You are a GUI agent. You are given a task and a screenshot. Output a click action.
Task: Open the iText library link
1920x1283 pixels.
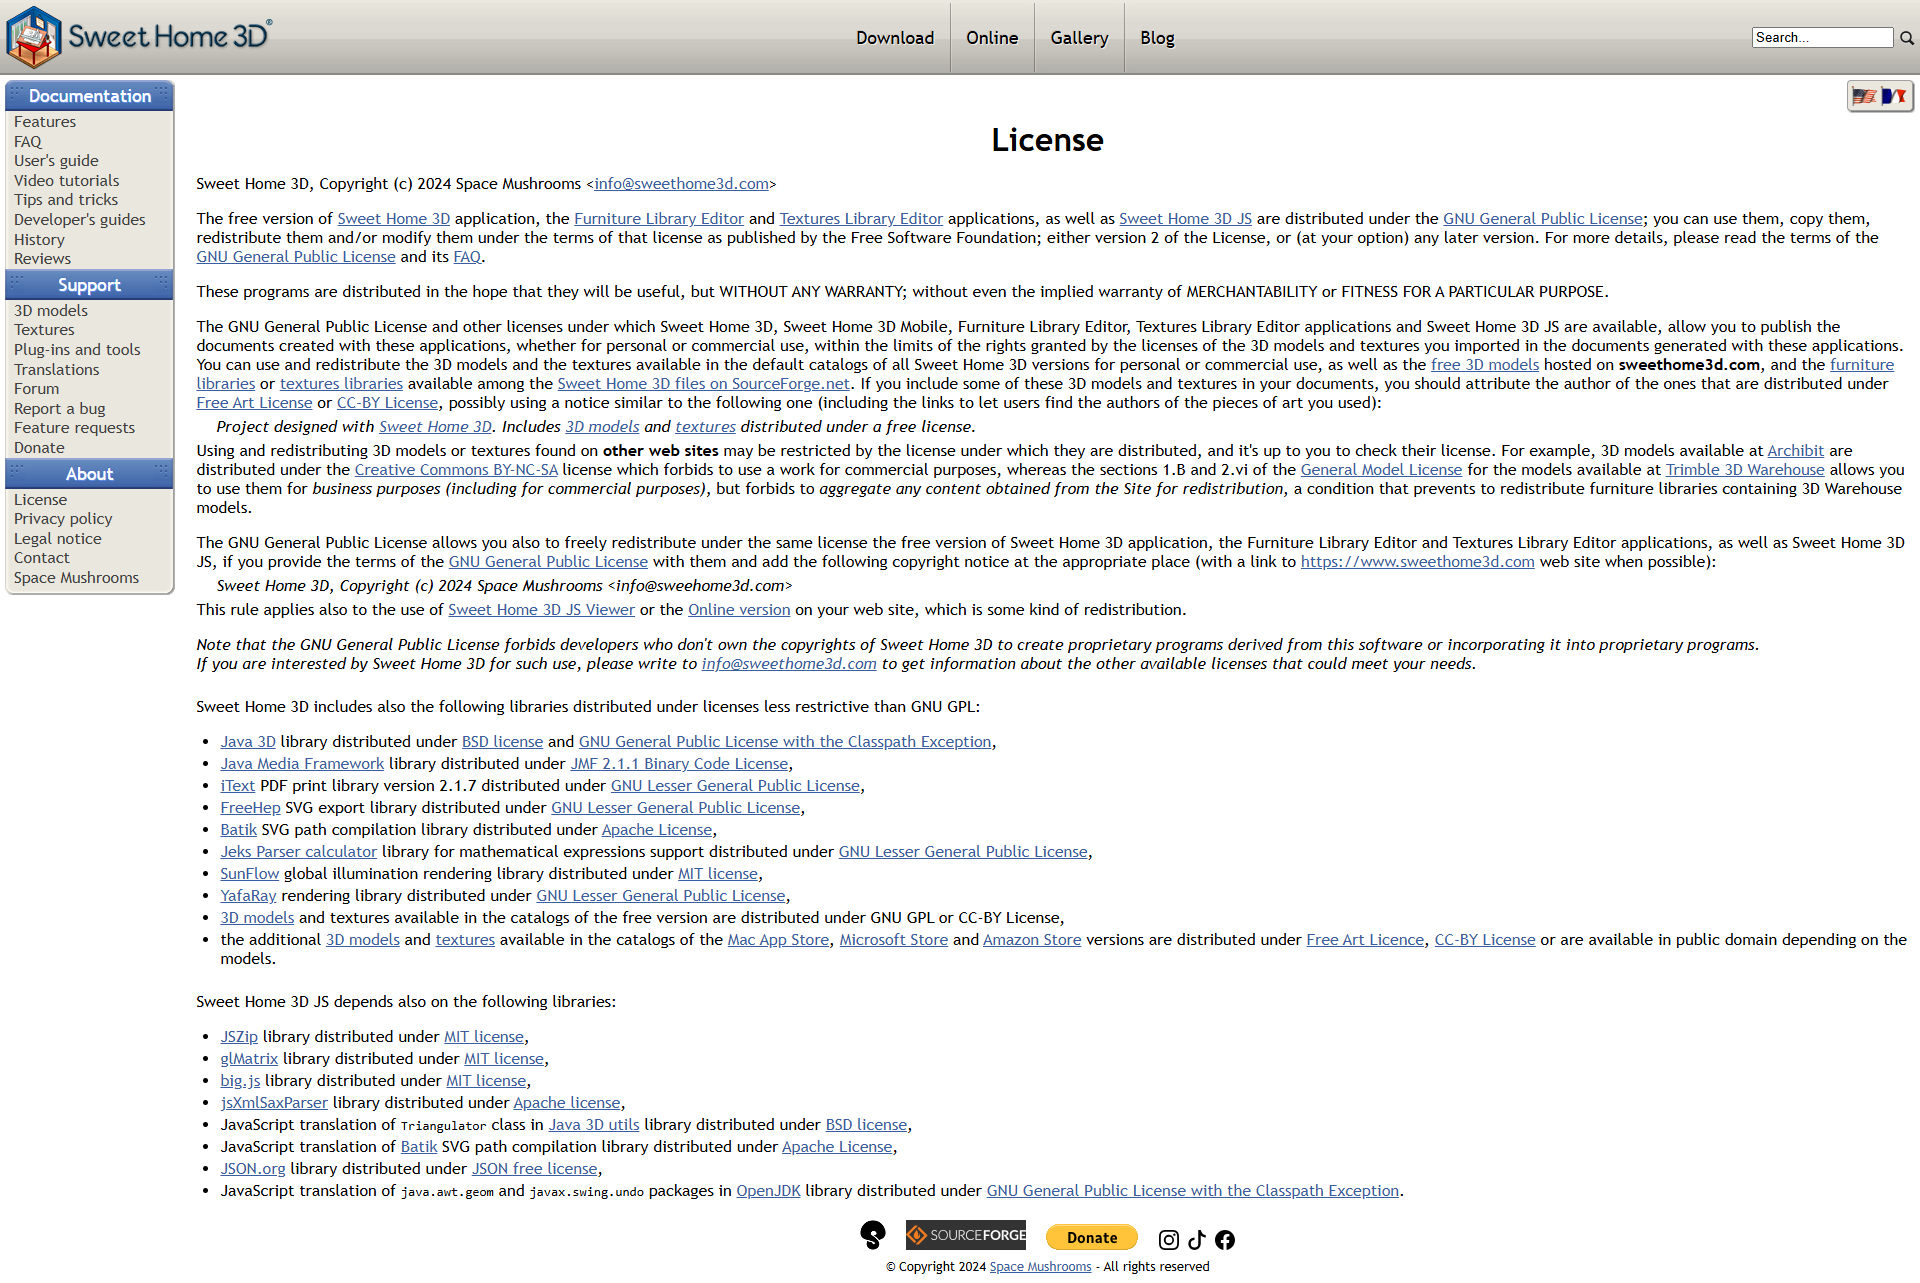click(x=237, y=786)
